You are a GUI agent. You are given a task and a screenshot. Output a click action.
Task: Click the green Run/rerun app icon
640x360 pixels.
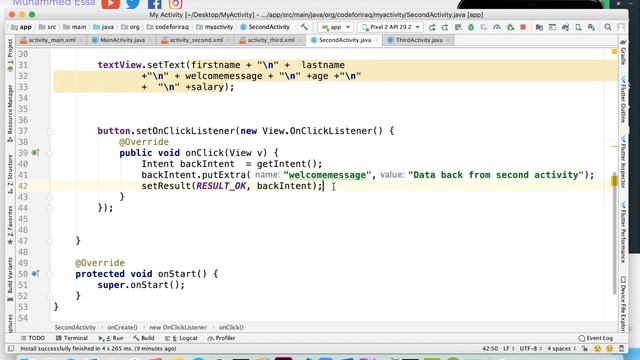[x=432, y=27]
